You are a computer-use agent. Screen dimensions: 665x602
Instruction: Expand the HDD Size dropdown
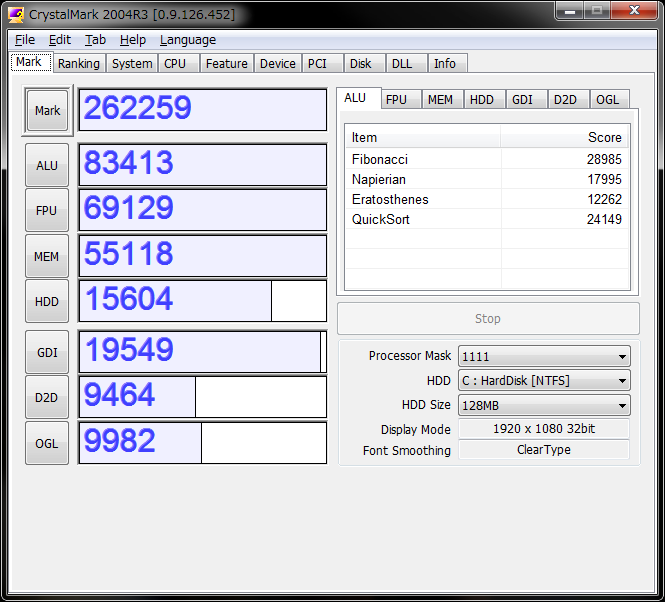tap(544, 405)
